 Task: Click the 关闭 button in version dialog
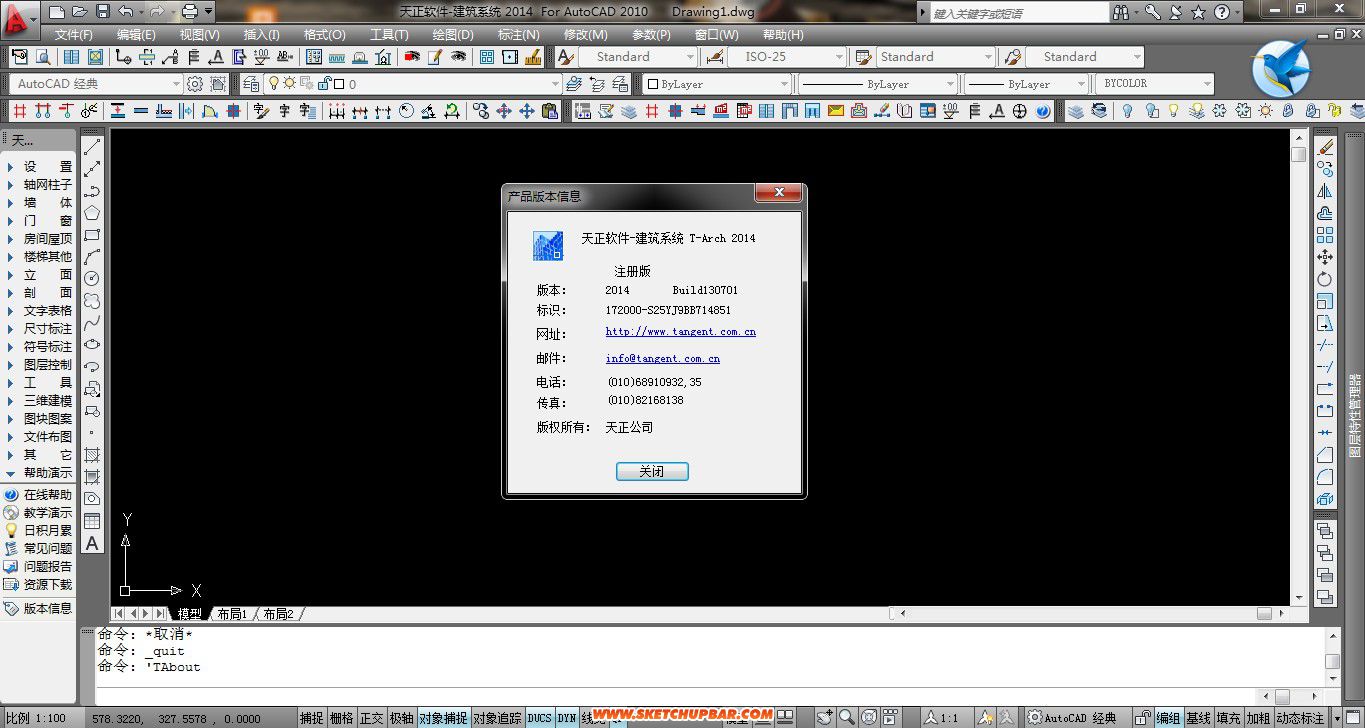pyautogui.click(x=652, y=471)
